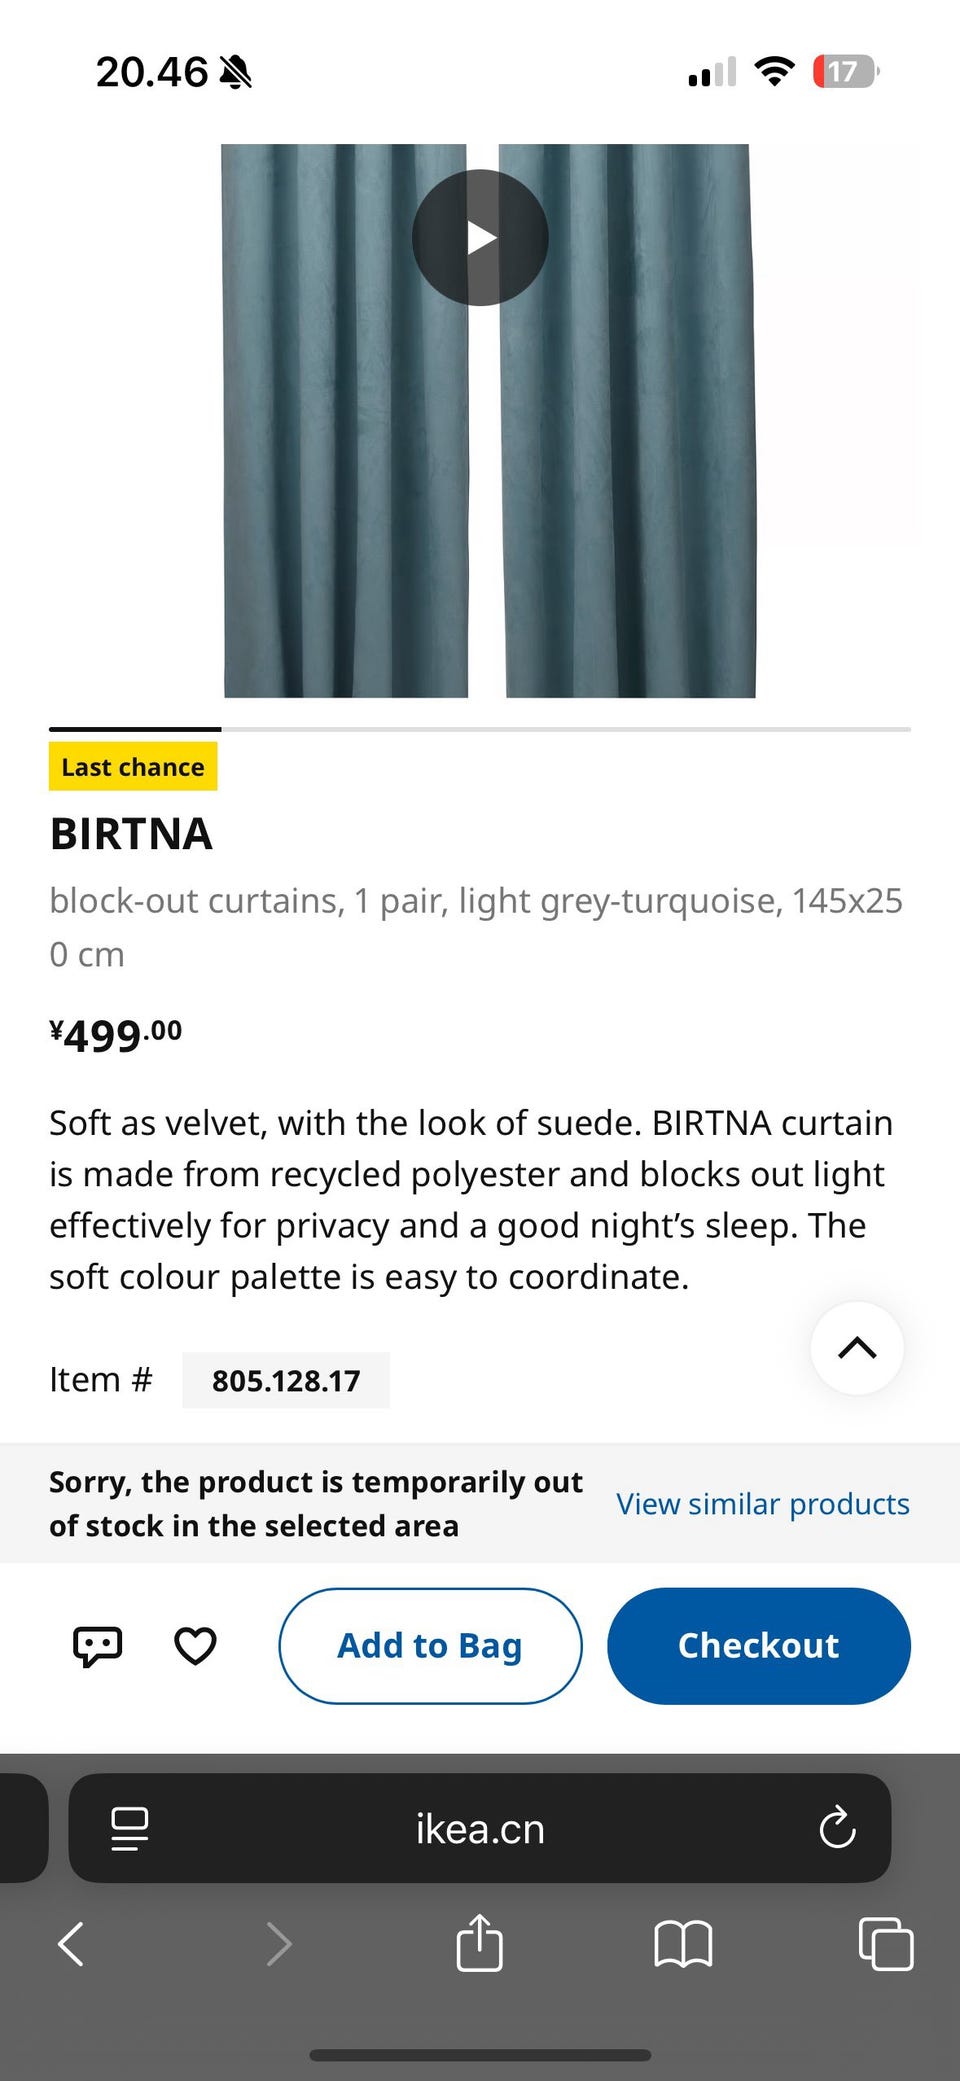
Task: Tap the right curtain product image
Action: (x=628, y=480)
